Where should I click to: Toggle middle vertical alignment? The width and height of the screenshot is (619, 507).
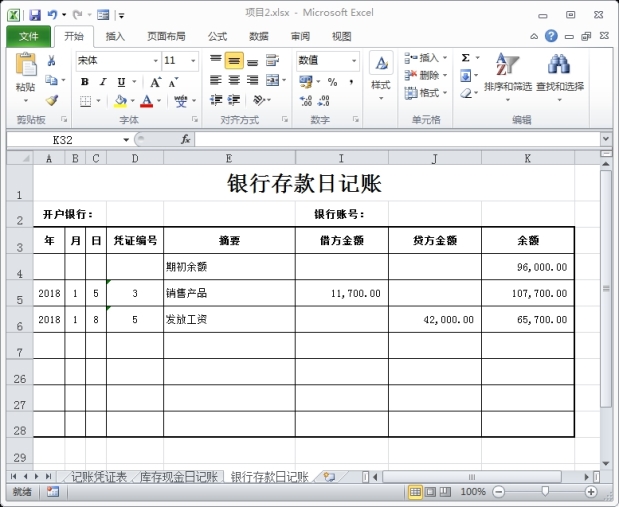[234, 60]
